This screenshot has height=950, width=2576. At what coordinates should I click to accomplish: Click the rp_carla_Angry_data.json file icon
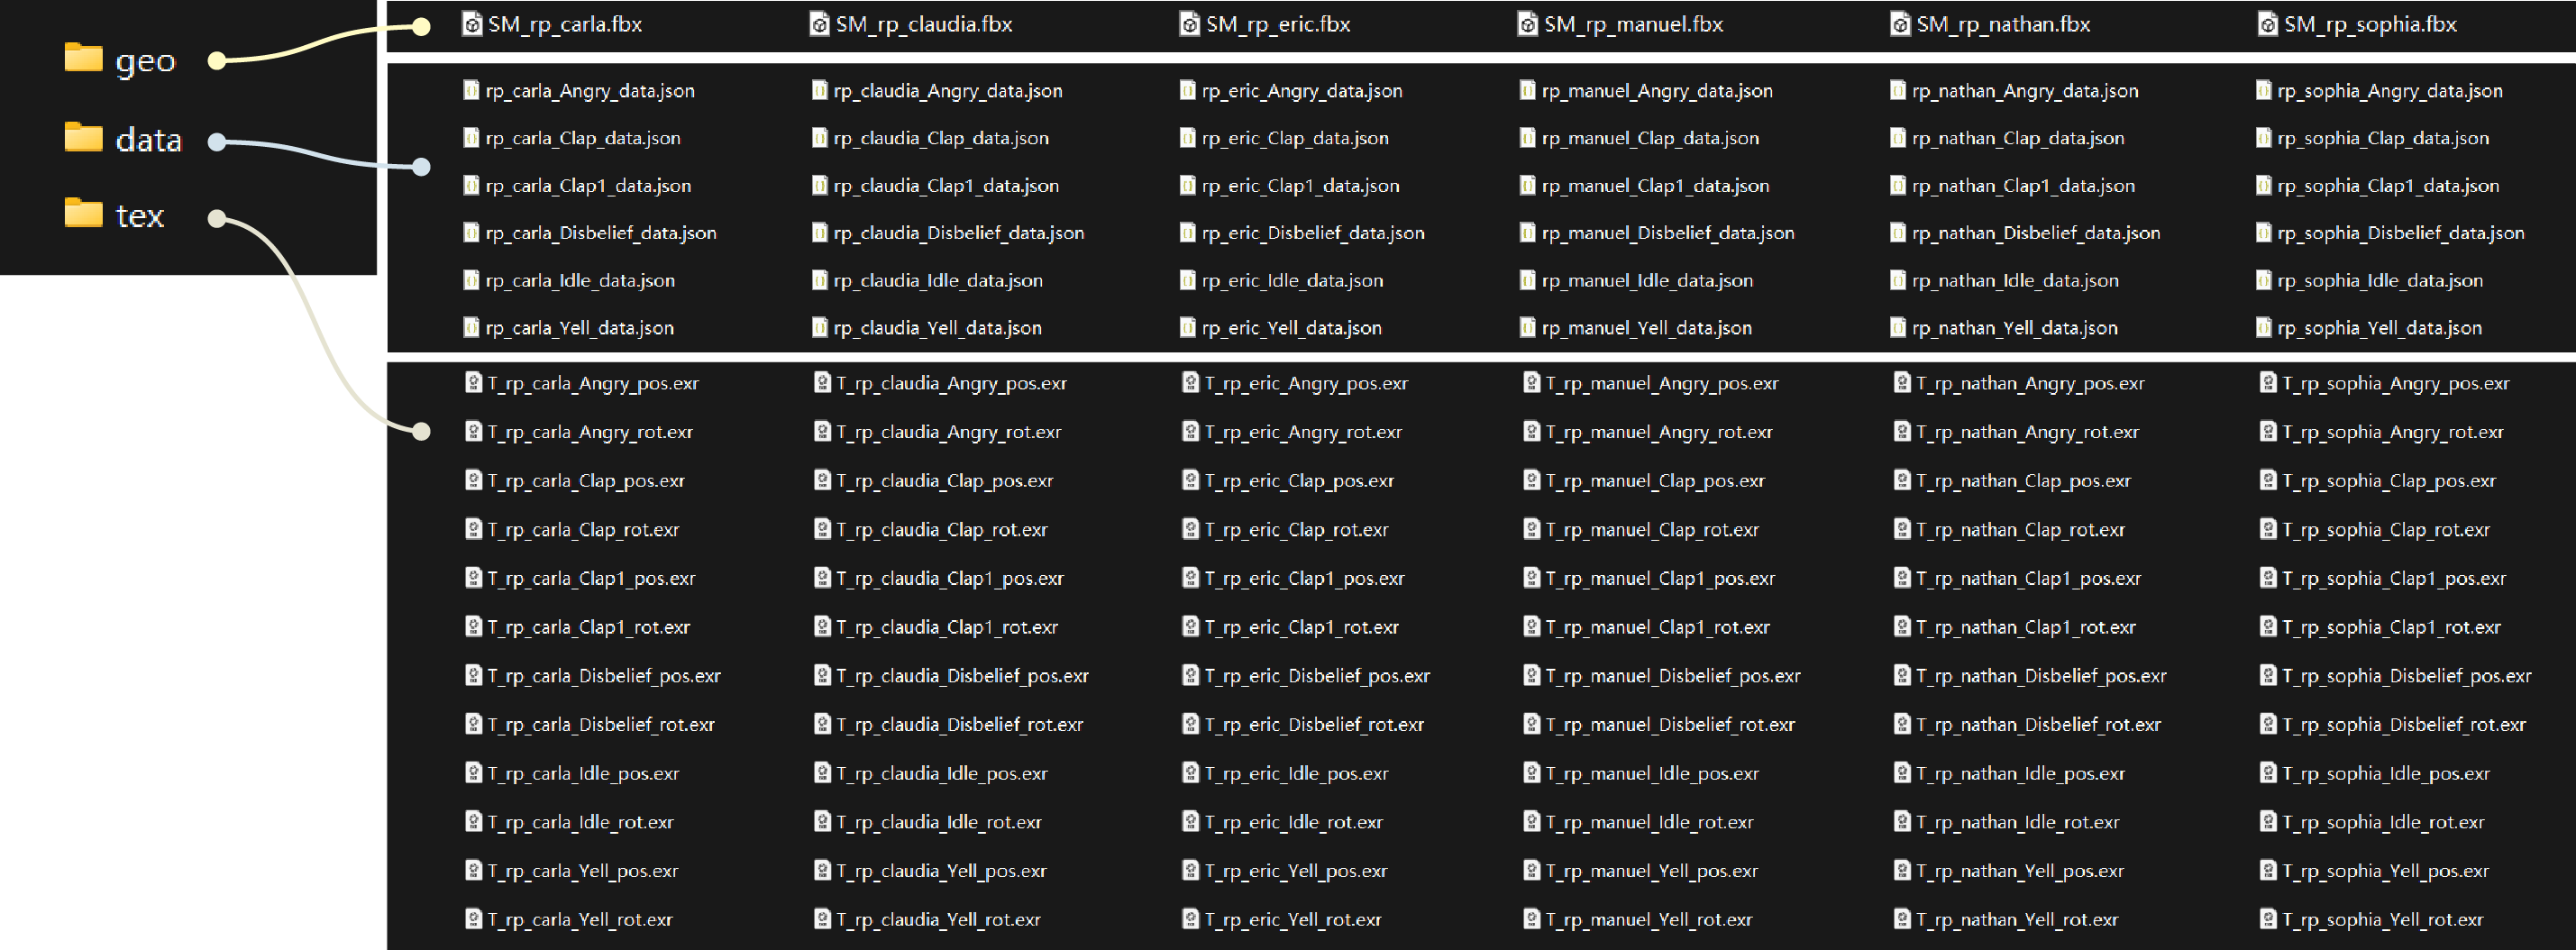point(471,90)
